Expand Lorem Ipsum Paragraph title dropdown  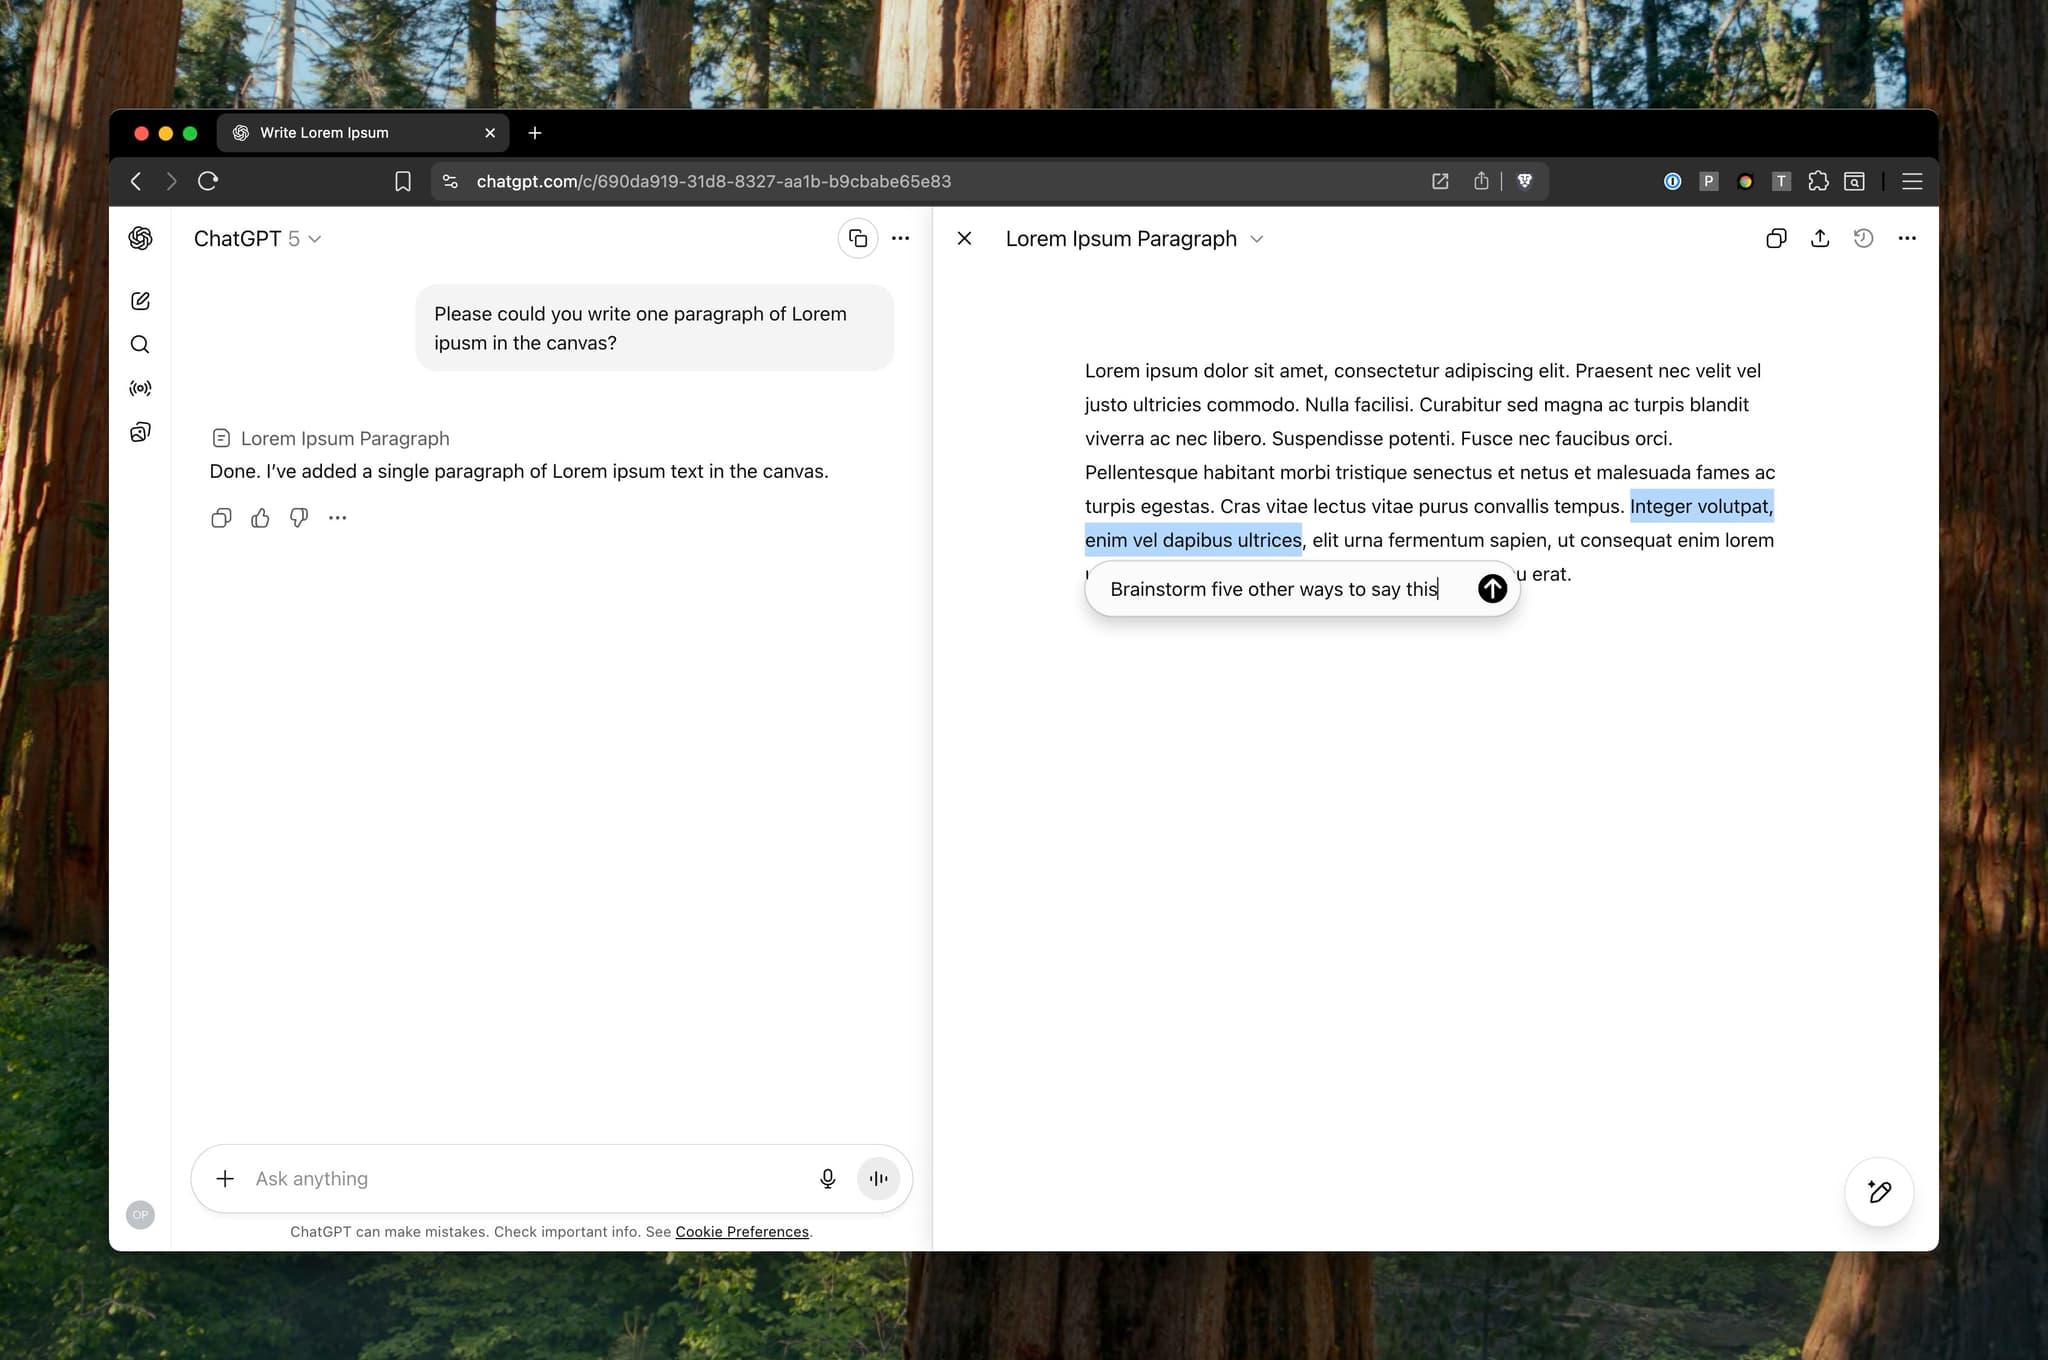coord(1257,239)
